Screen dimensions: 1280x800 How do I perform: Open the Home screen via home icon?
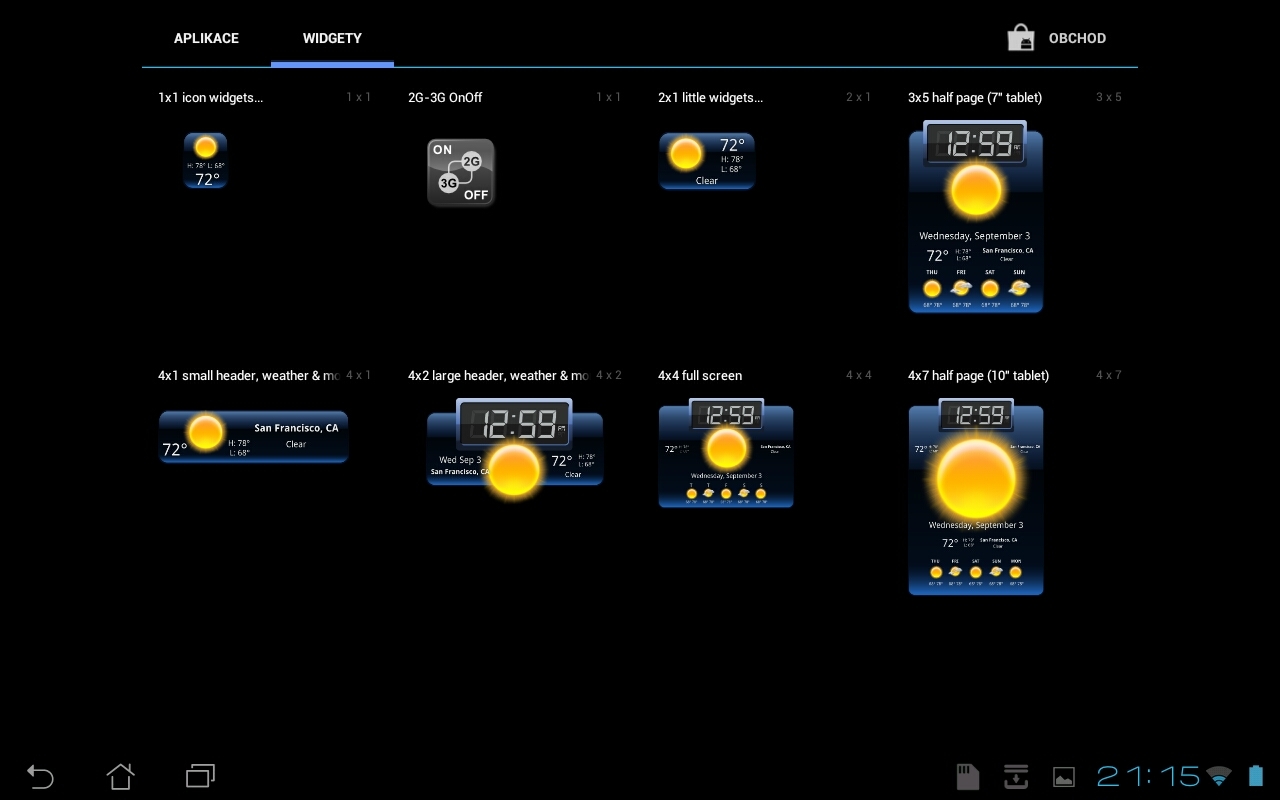120,776
